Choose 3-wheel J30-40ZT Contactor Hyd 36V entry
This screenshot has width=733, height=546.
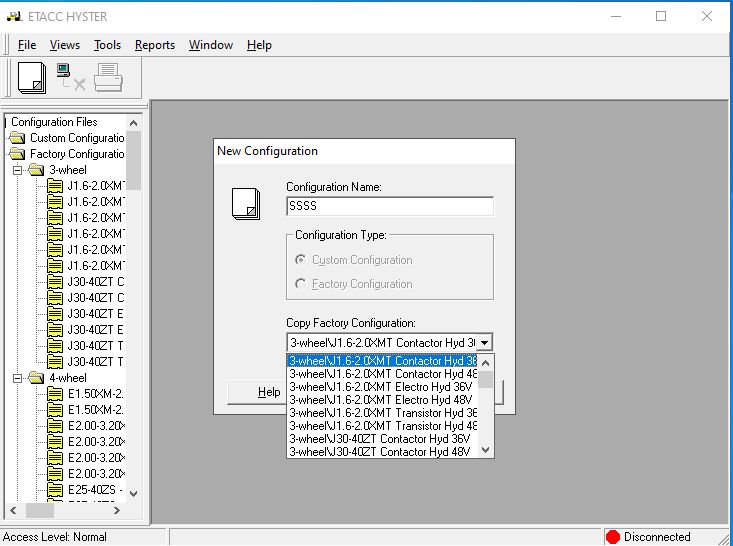[380, 438]
